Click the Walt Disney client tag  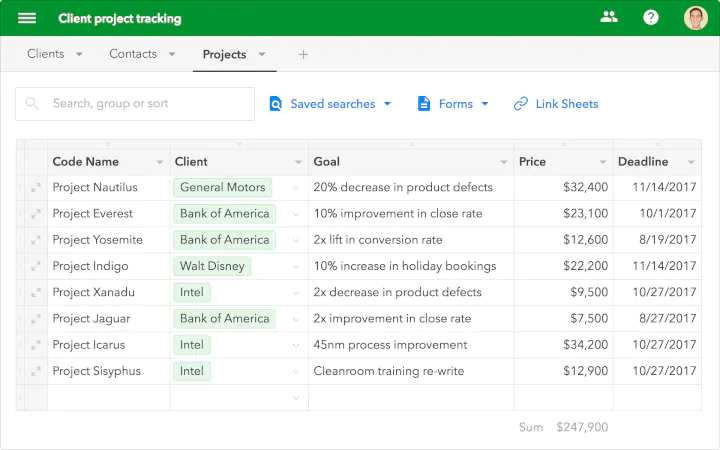[212, 266]
